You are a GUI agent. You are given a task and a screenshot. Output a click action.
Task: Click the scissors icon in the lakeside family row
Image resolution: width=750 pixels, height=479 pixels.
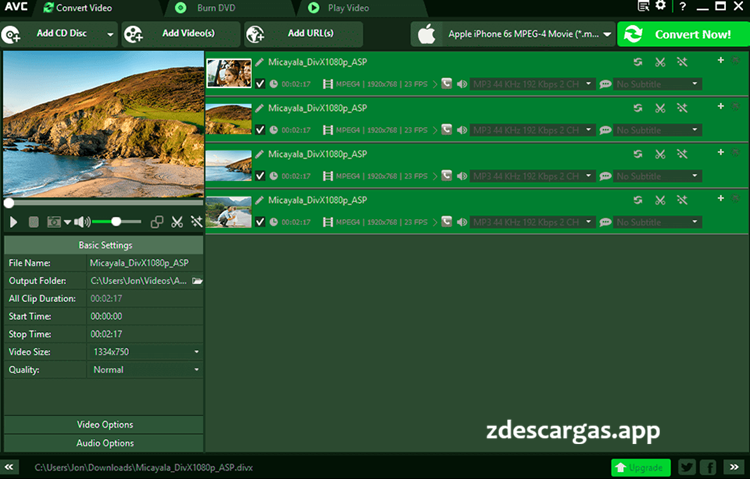660,200
